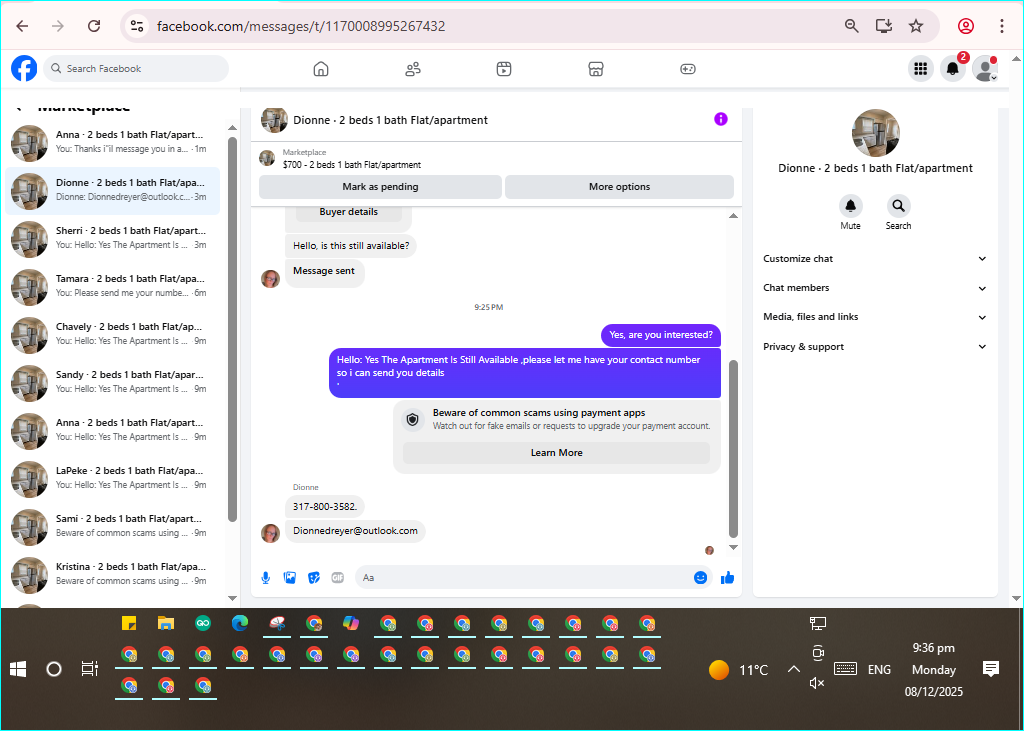Attach a file using the photo icon
The width and height of the screenshot is (1024, 731).
pyautogui.click(x=290, y=577)
